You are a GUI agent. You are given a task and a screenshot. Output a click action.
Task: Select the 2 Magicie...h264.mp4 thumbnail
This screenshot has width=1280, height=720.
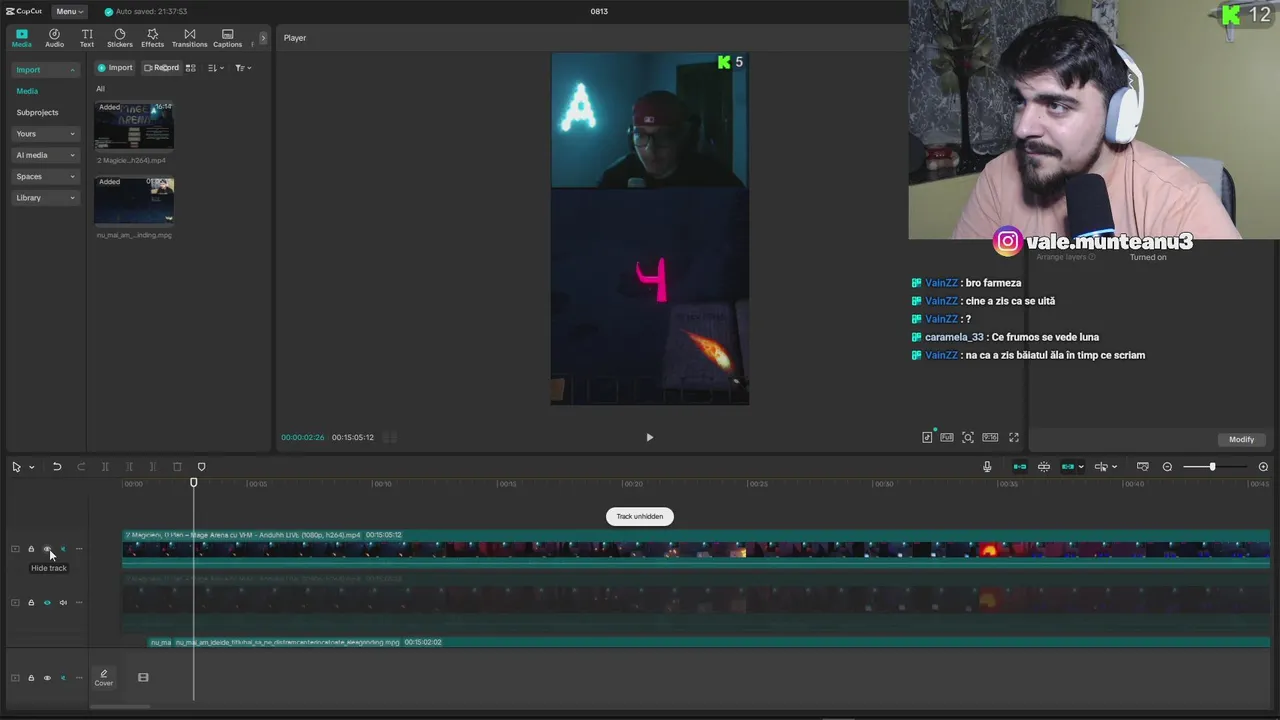tap(134, 126)
